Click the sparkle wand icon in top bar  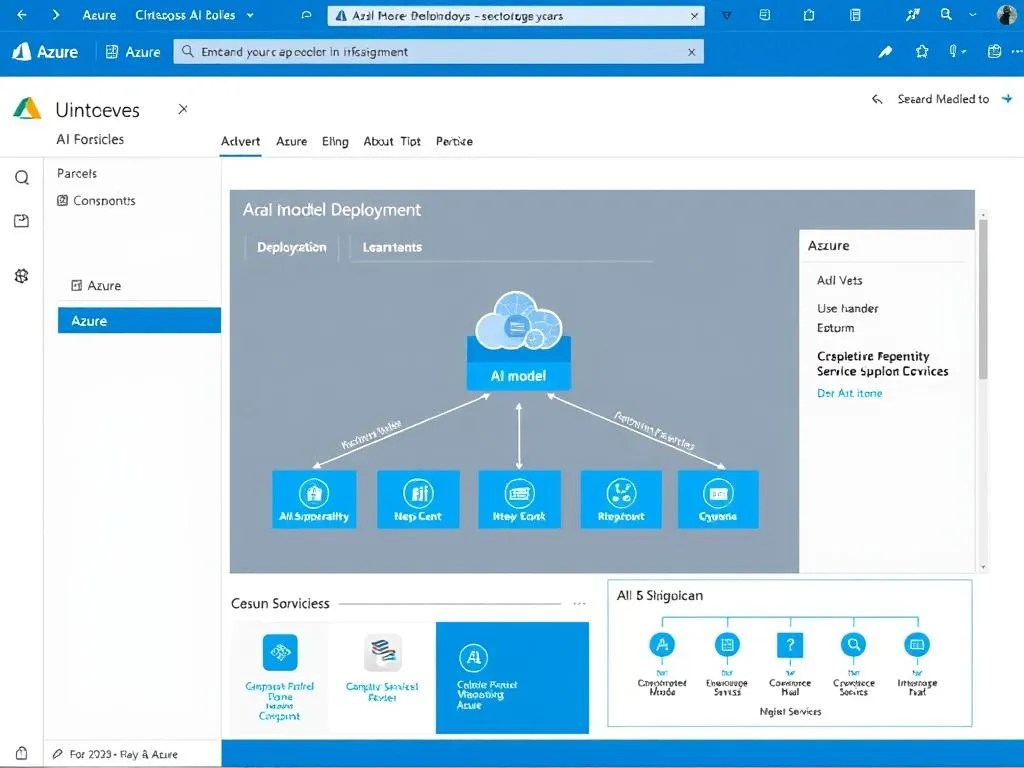912,15
